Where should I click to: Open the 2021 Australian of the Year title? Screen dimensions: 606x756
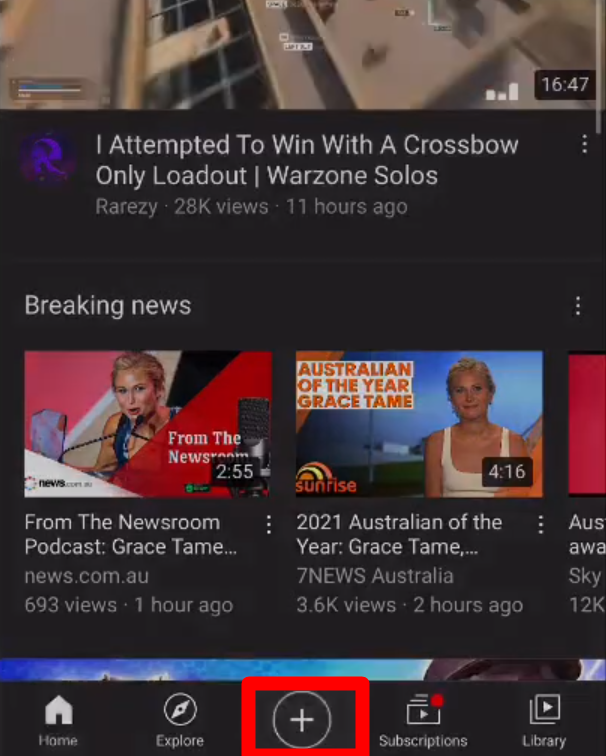point(399,534)
